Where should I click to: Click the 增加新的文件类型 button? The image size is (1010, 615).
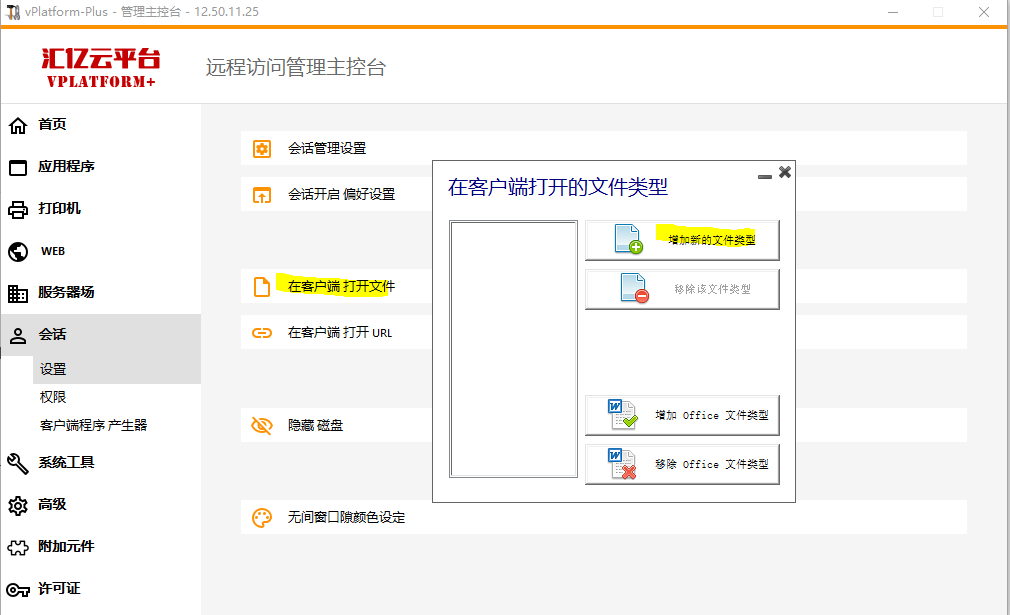(682, 240)
